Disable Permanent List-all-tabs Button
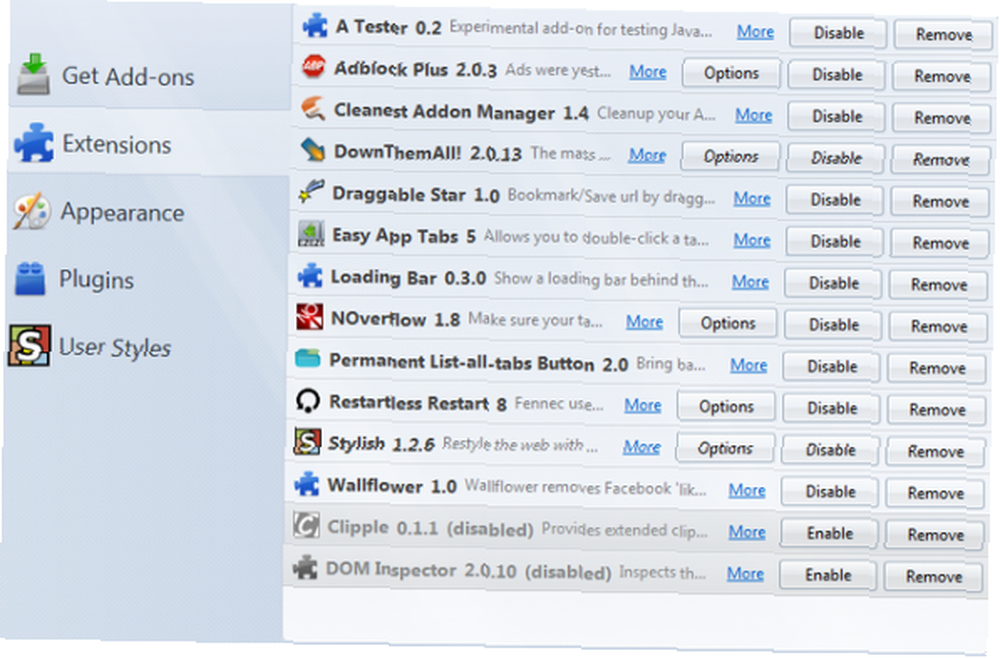This screenshot has height=658, width=1000. (x=832, y=367)
